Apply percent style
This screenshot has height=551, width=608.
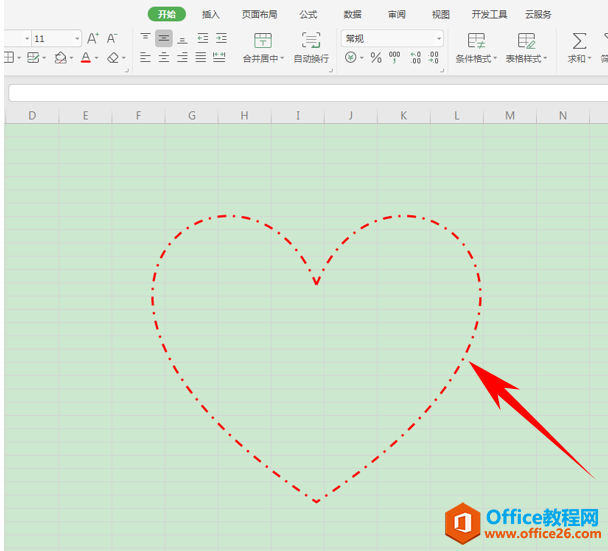(376, 58)
